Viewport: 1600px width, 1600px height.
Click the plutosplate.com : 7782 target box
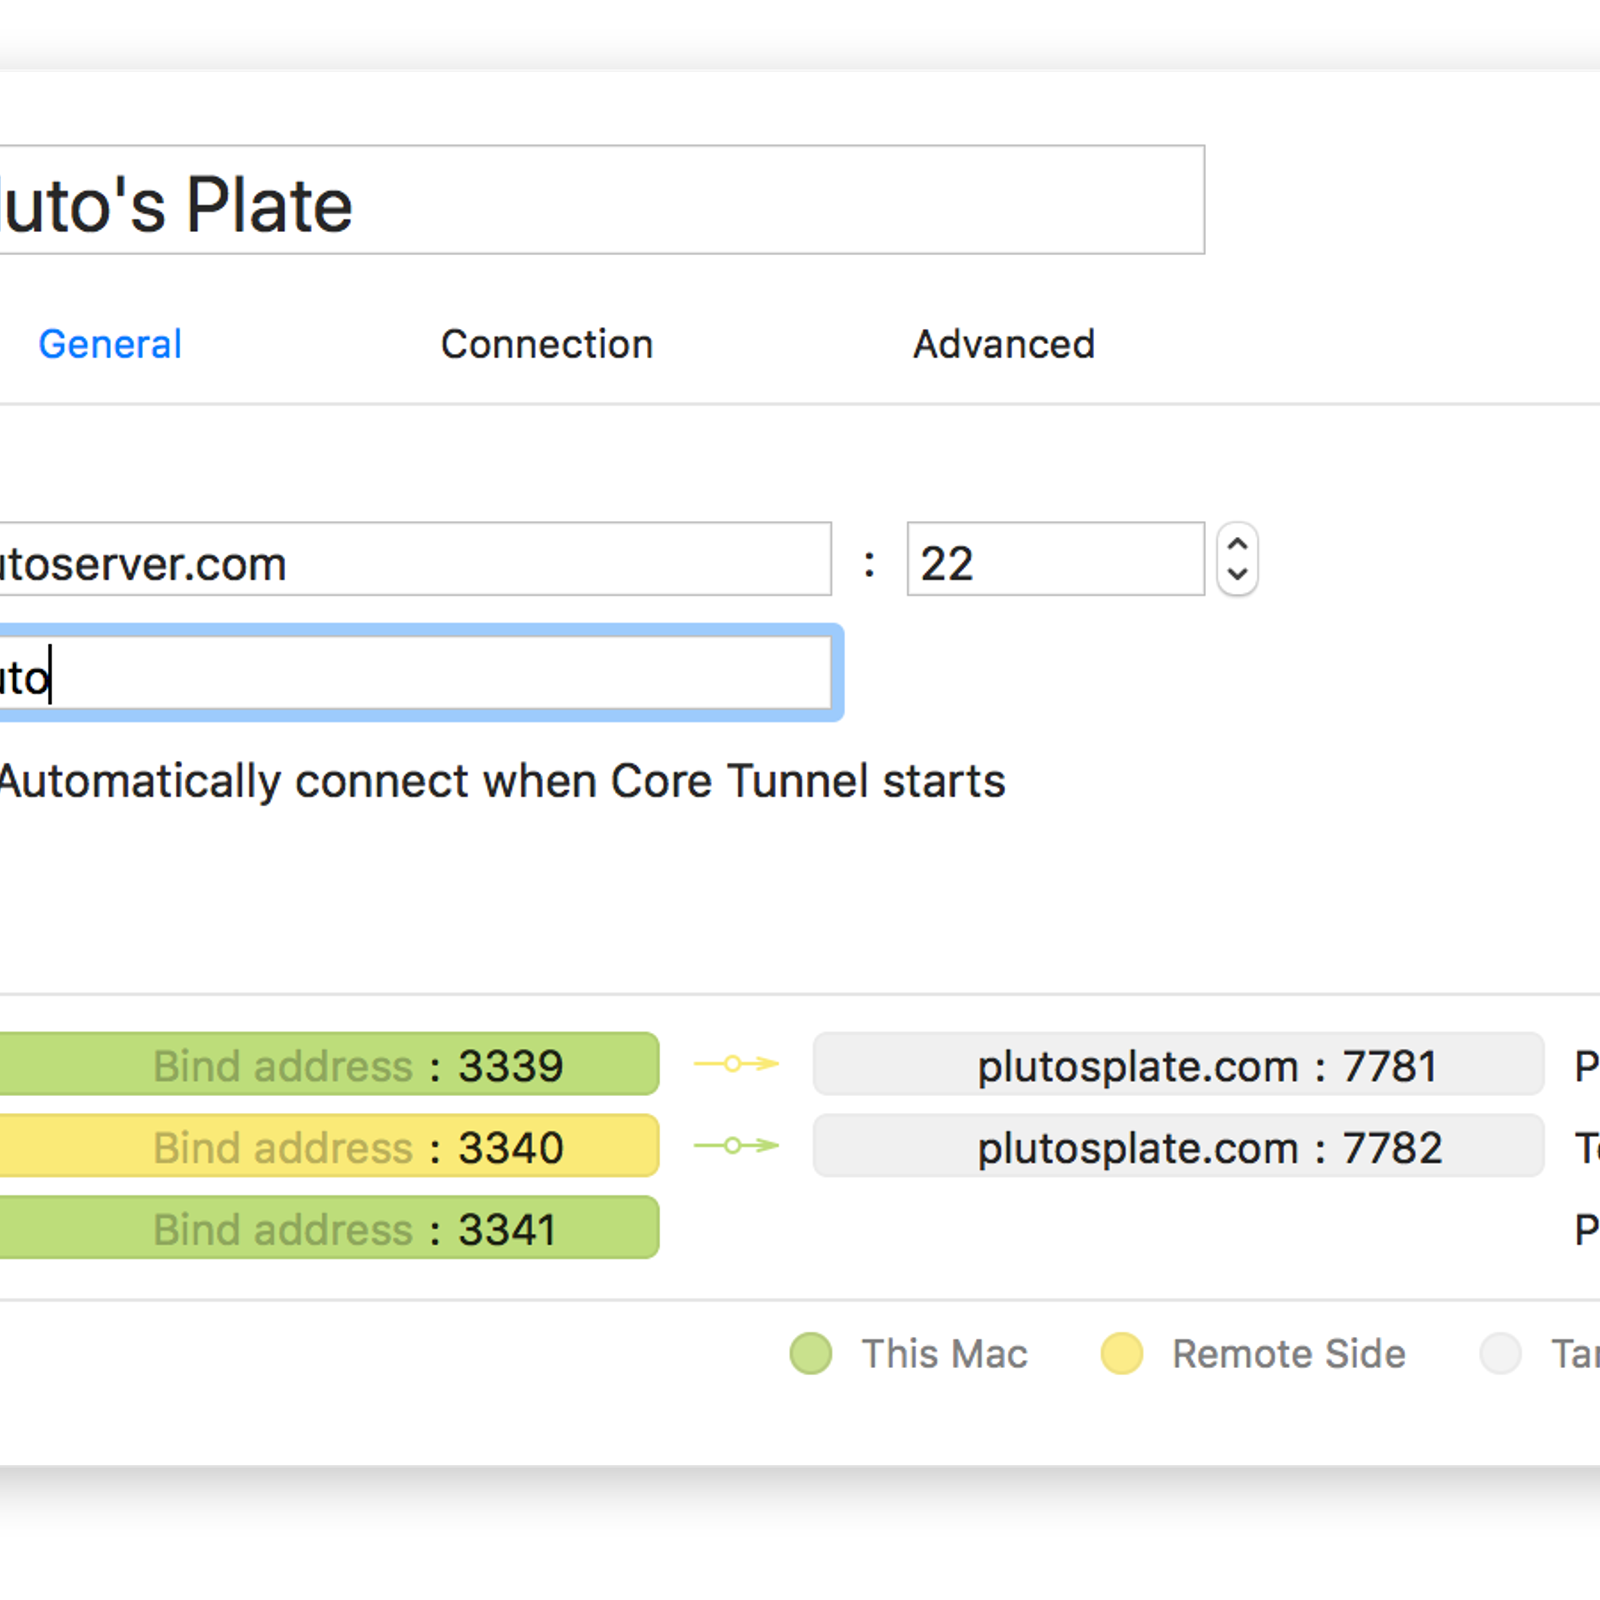tap(1179, 1146)
